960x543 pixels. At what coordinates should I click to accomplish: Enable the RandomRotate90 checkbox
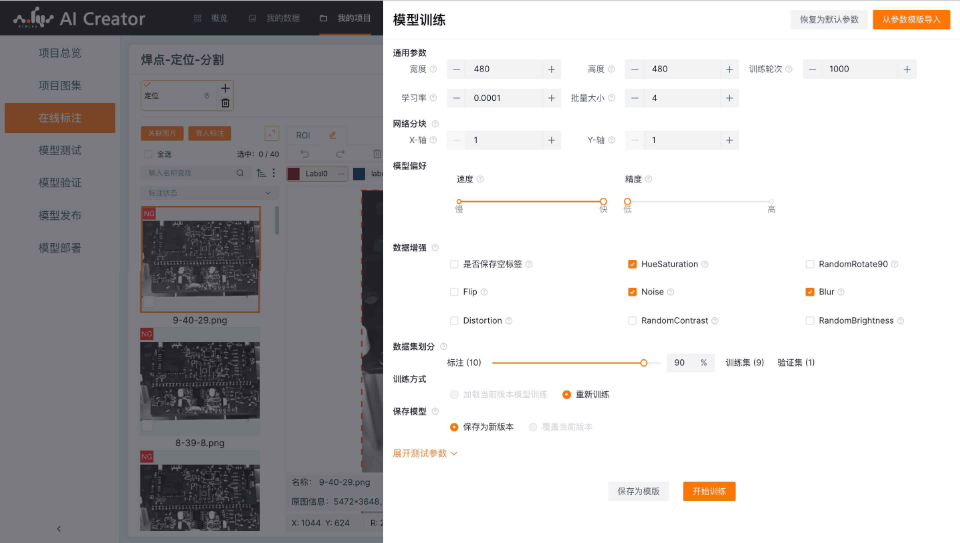click(810, 265)
